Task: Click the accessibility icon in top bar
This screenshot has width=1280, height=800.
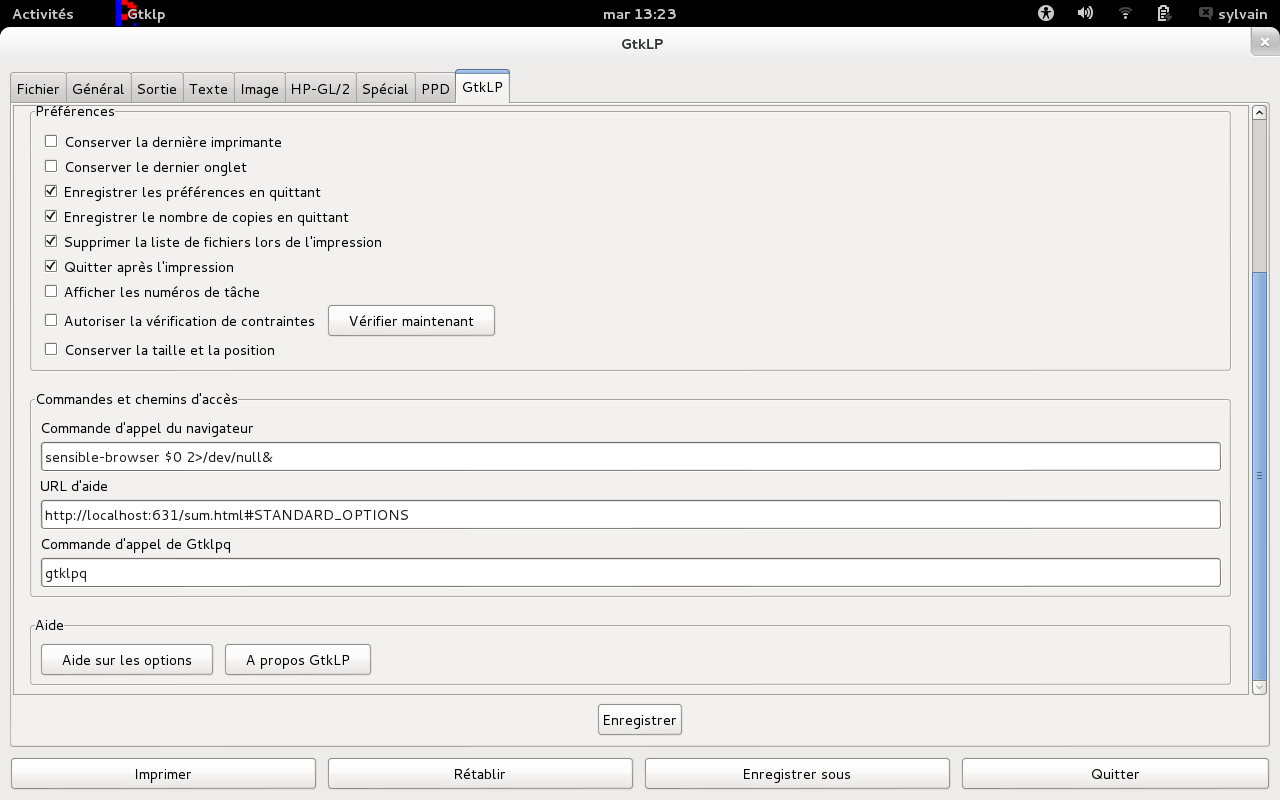Action: [1046, 14]
